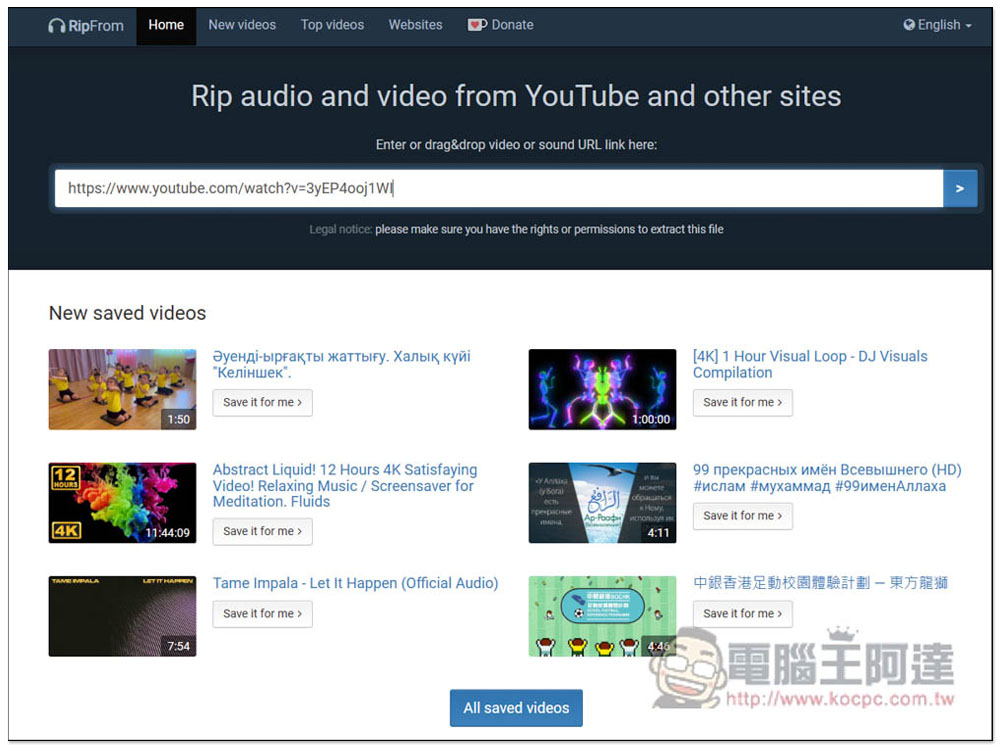Save the Abstract Liquid 12 Hours video
The width and height of the screenshot is (1000, 749).
coord(262,531)
